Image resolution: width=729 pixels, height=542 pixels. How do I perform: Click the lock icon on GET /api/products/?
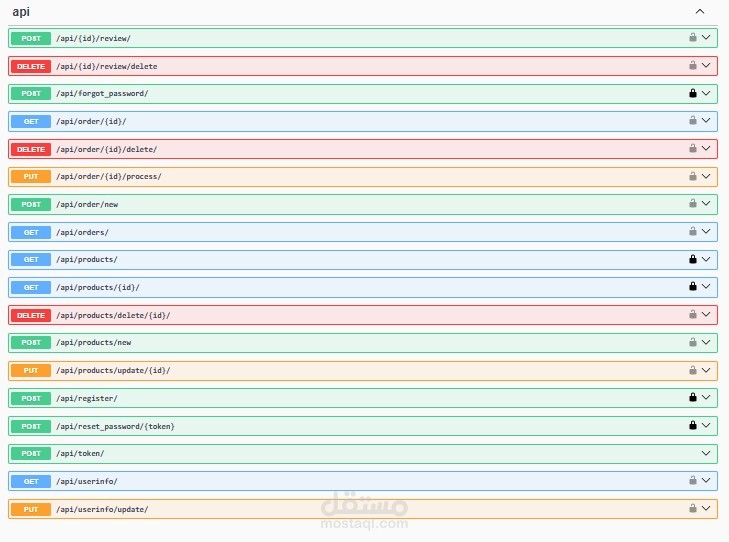point(693,259)
